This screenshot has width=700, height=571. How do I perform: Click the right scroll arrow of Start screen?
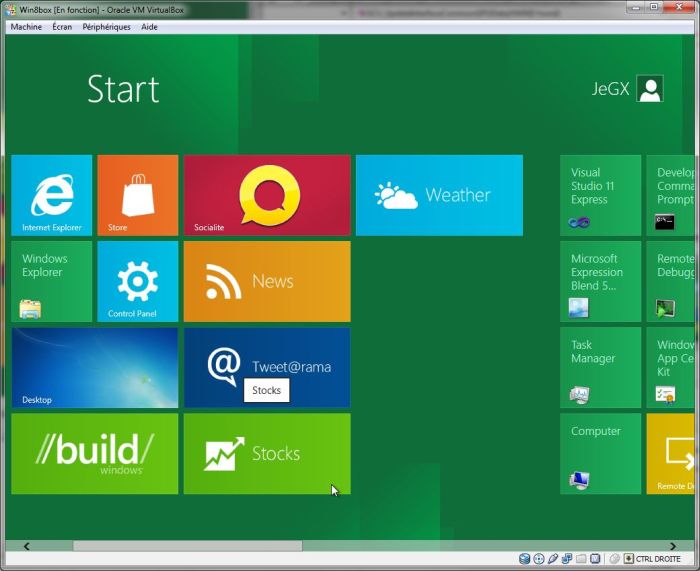pyautogui.click(x=673, y=546)
